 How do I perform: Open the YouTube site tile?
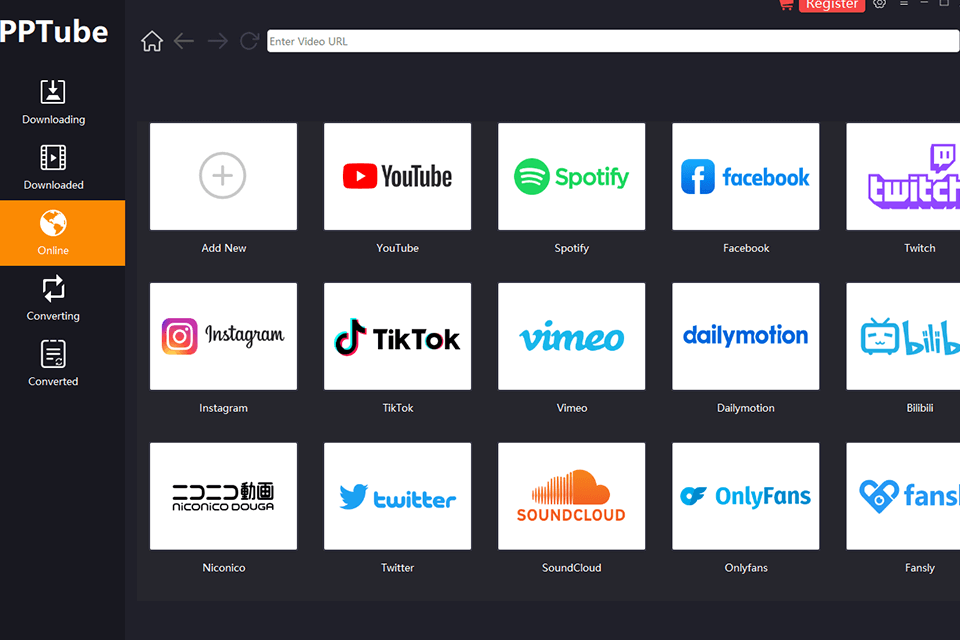(397, 176)
